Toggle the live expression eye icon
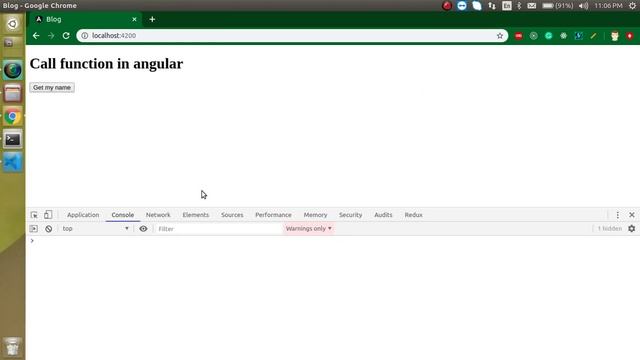The height and width of the screenshot is (360, 640). click(143, 229)
